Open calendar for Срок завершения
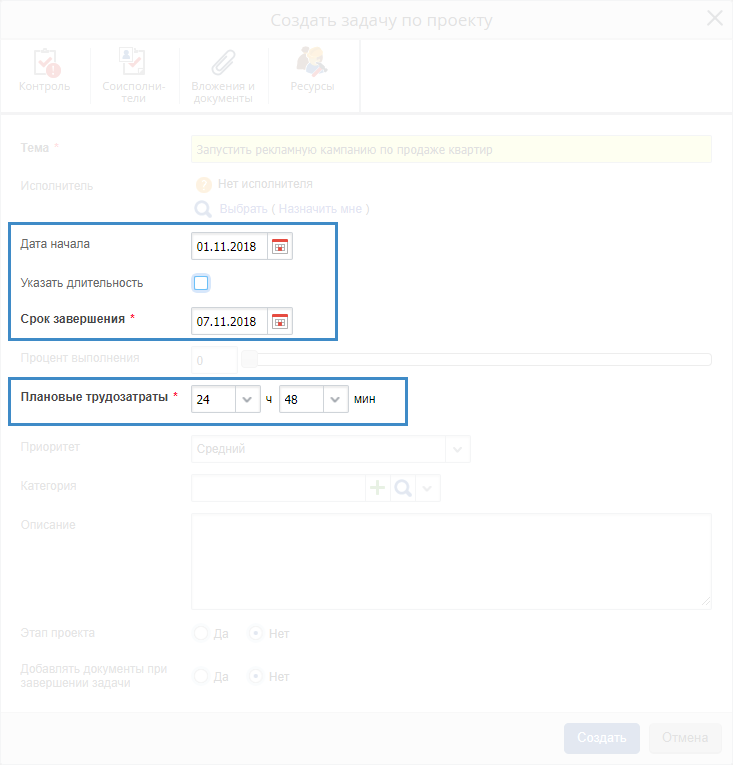 (x=280, y=322)
